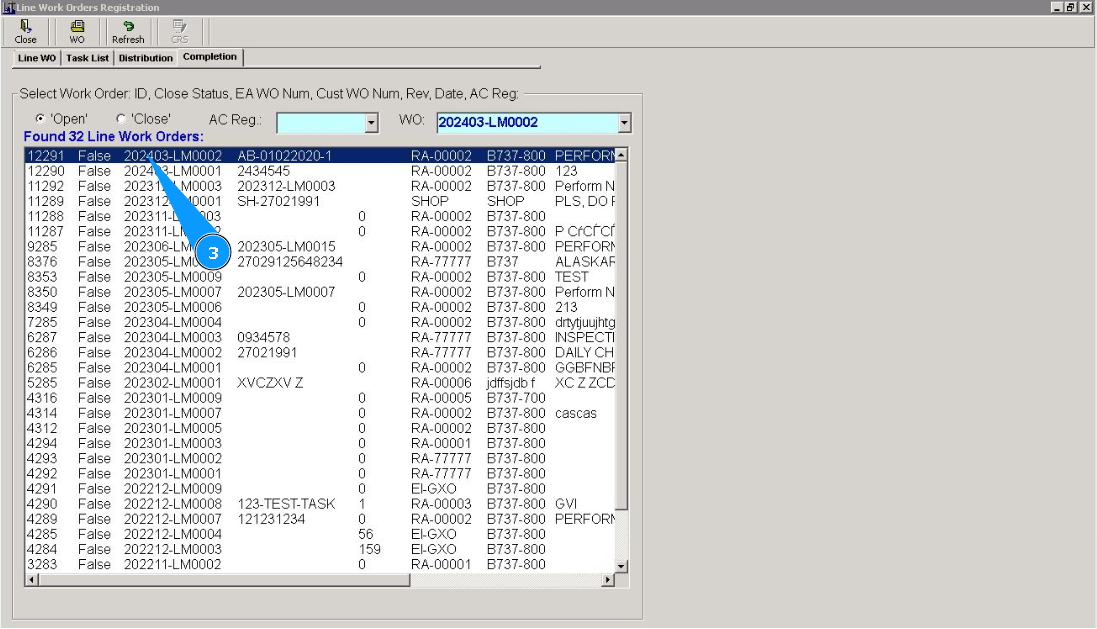Select work order row 9285
The height and width of the screenshot is (629, 1097).
[x=320, y=247]
